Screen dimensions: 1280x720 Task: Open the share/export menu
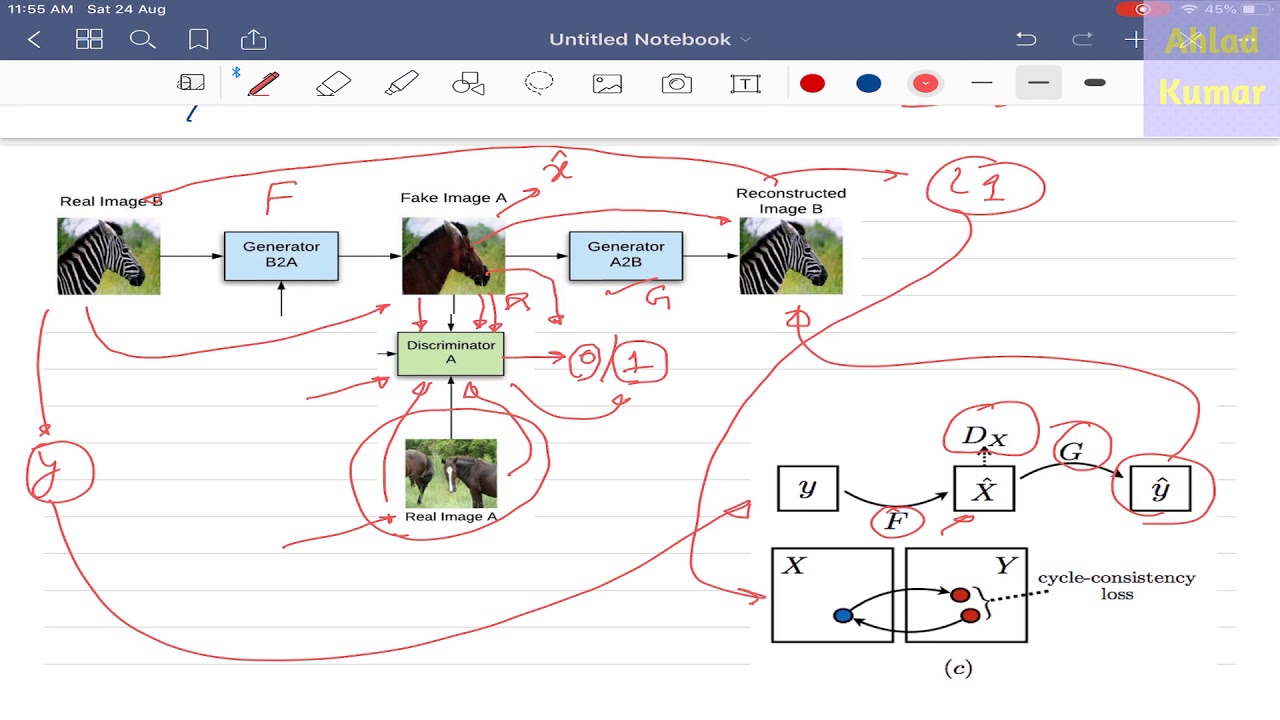point(254,39)
